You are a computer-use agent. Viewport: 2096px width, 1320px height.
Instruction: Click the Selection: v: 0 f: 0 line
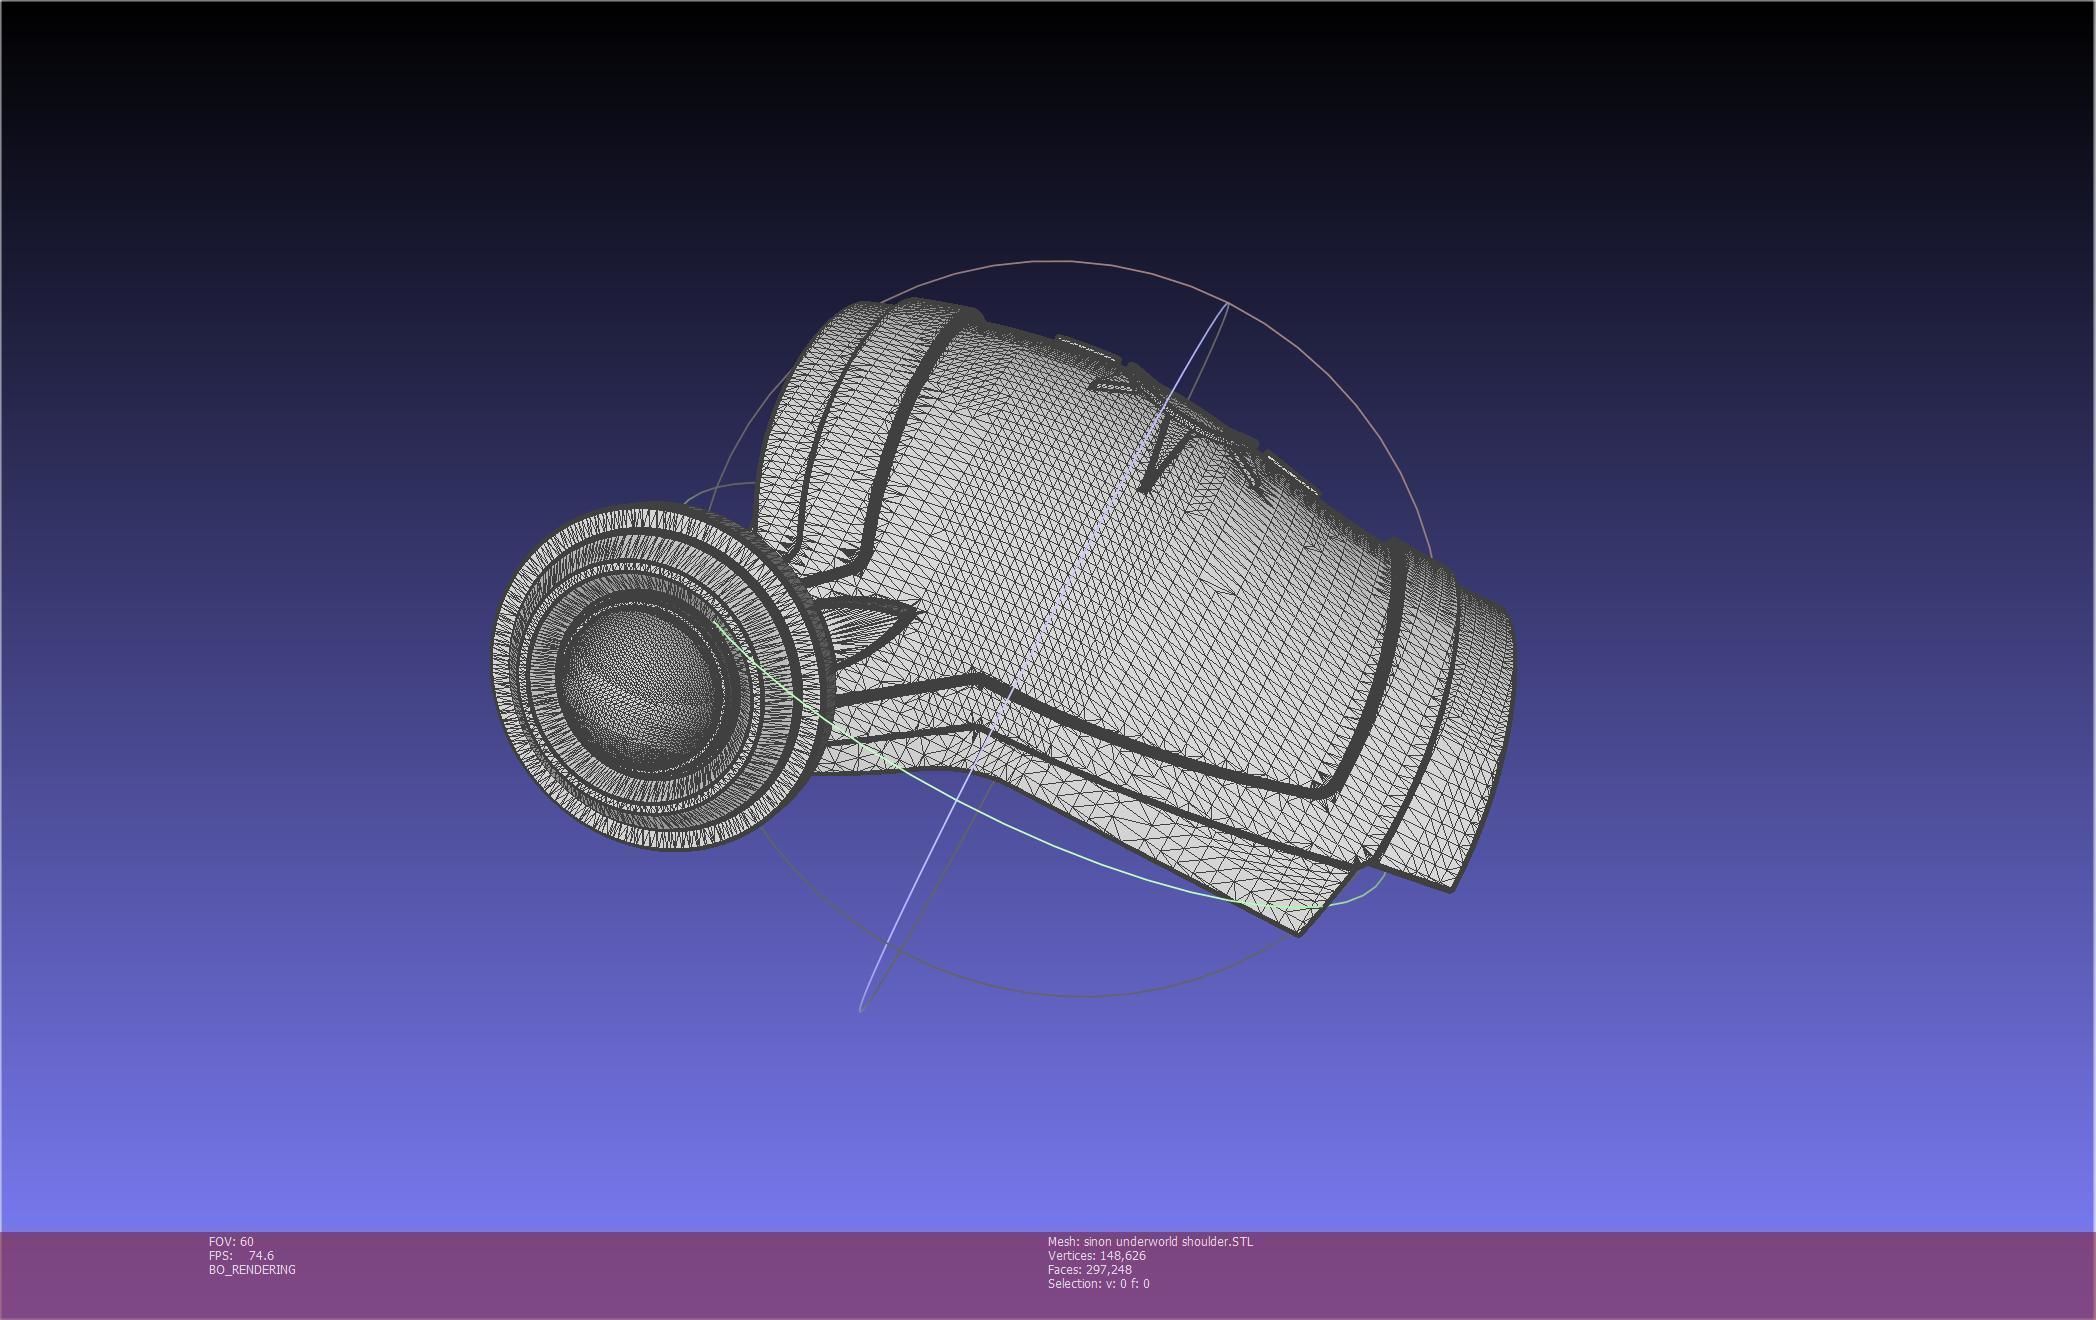tap(1098, 1283)
